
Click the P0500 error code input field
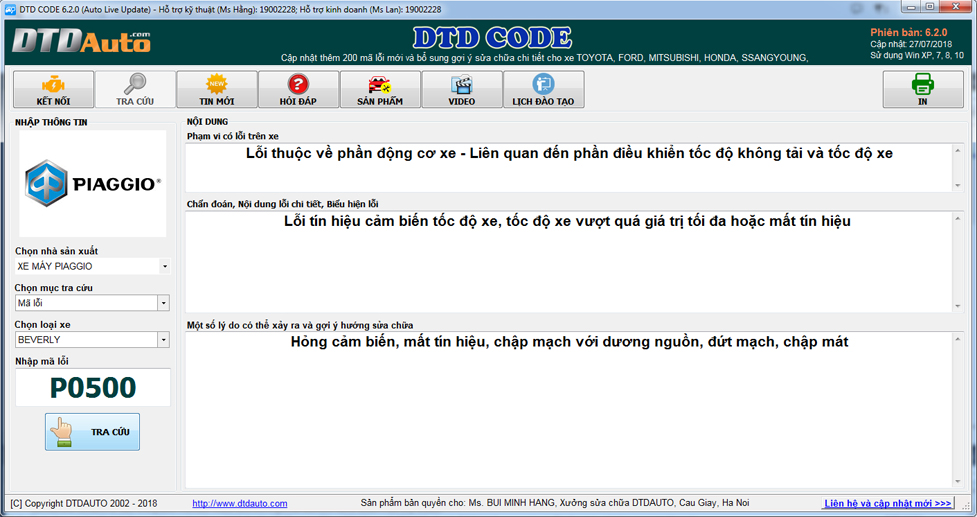(x=93, y=388)
